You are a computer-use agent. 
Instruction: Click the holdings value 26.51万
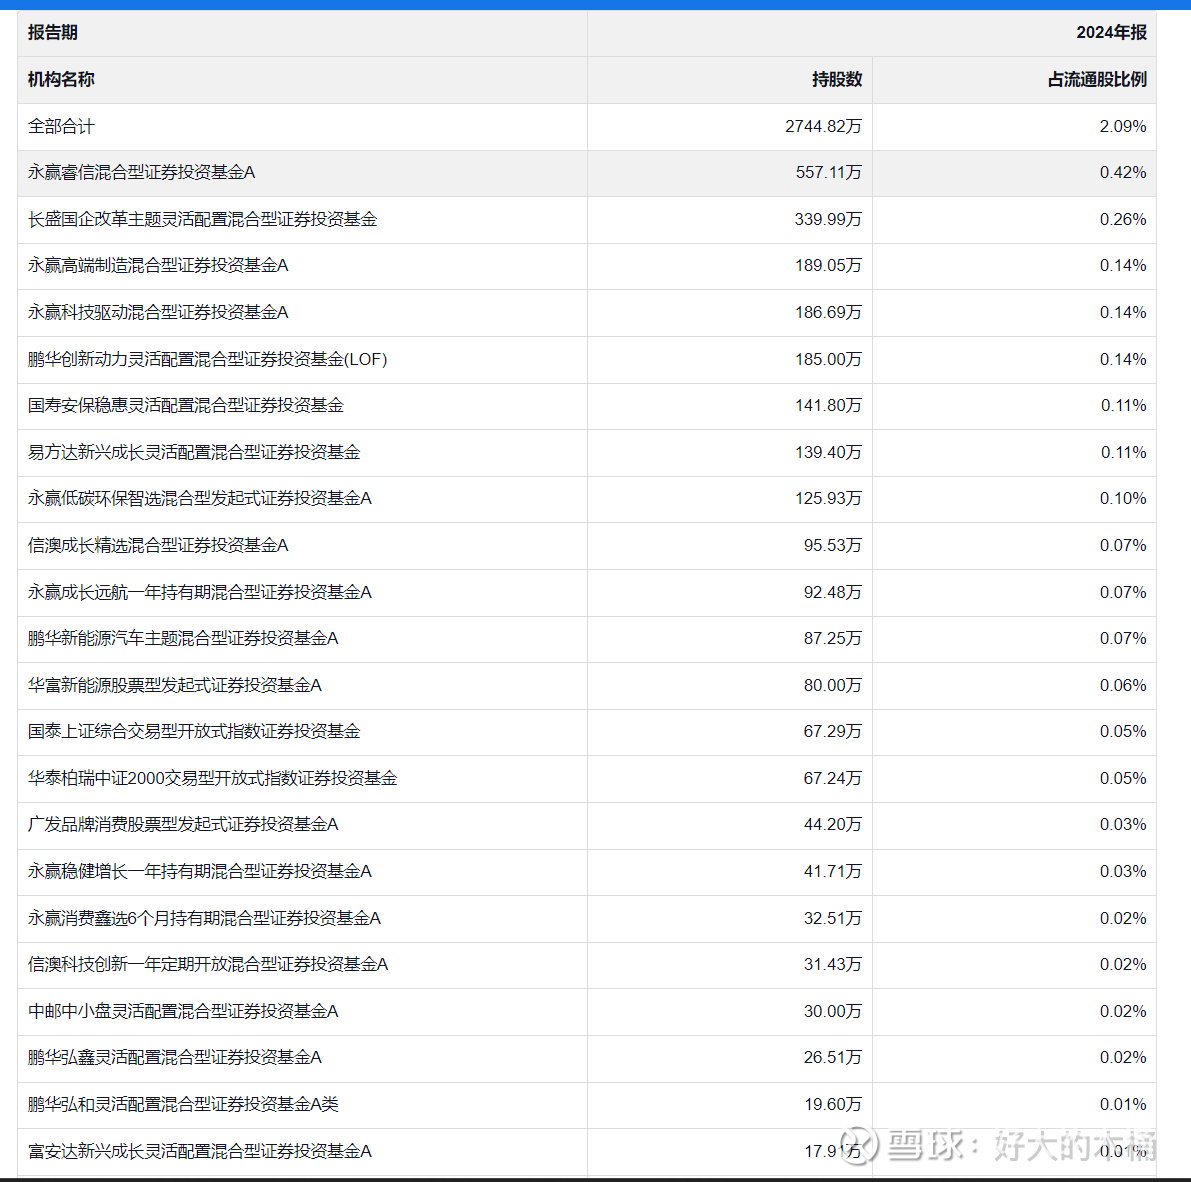(x=833, y=1057)
